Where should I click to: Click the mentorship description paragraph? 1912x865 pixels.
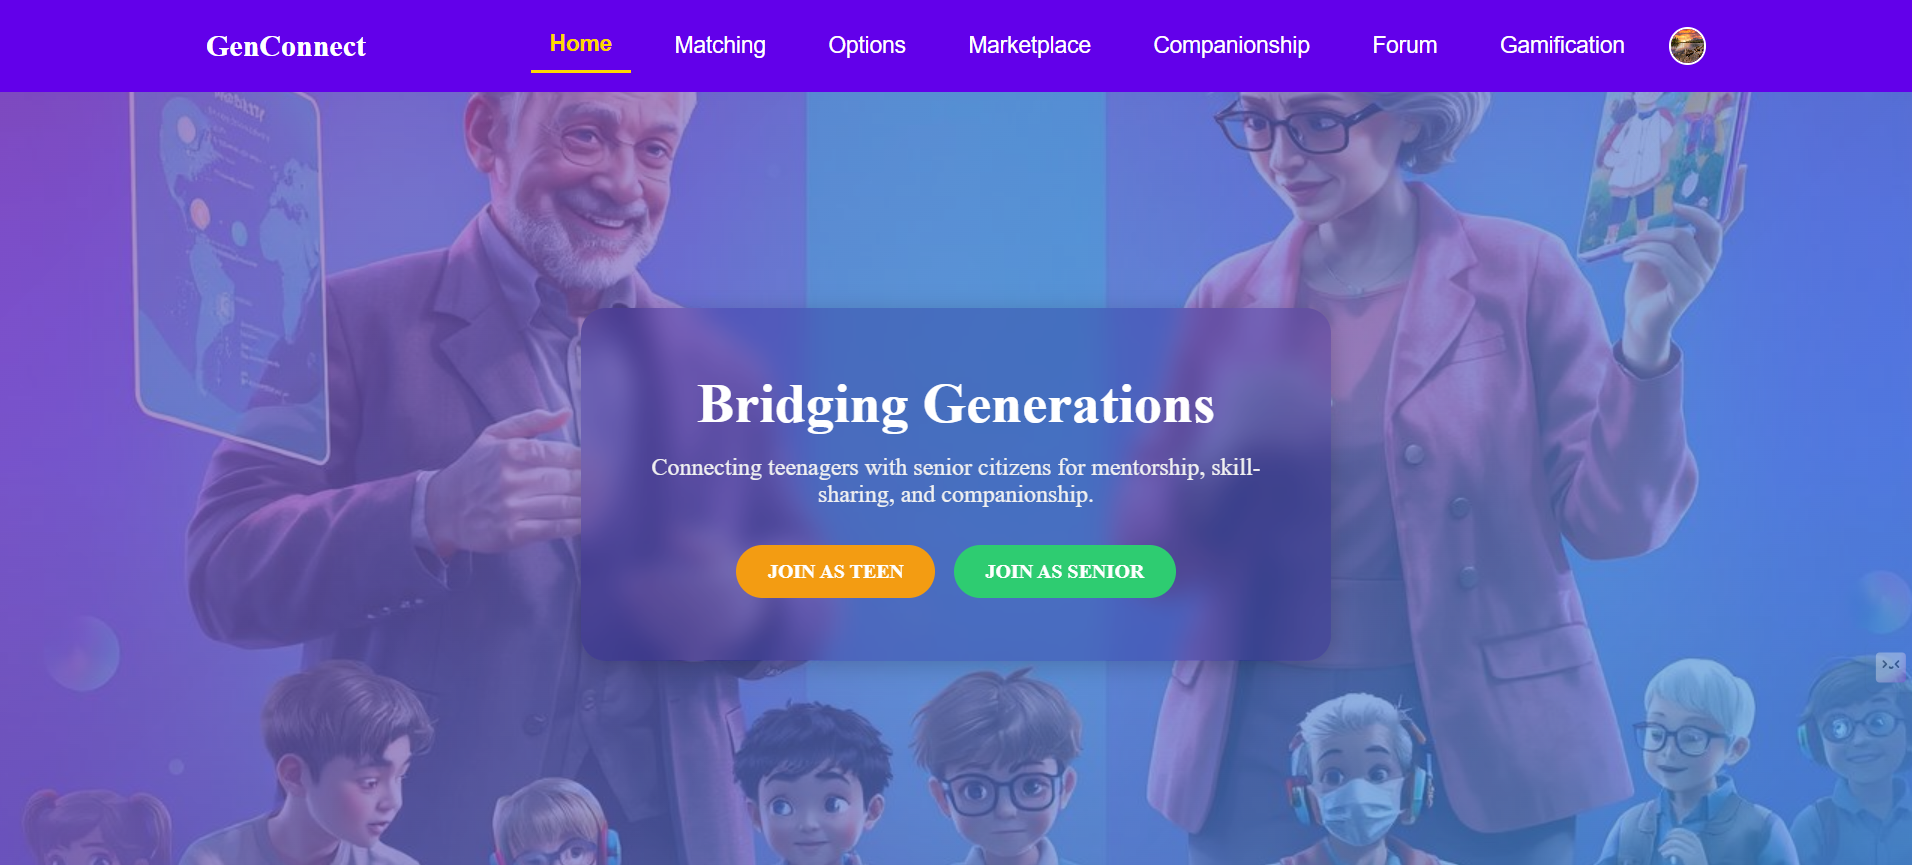coord(956,481)
